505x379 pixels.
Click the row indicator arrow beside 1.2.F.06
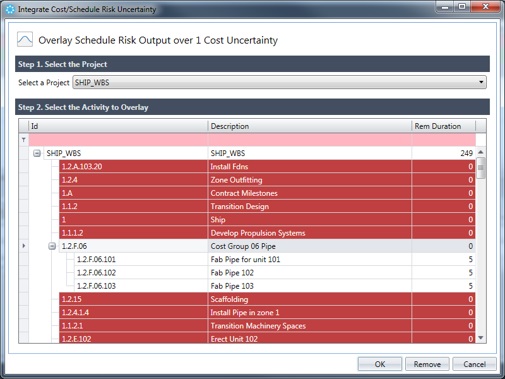click(x=24, y=246)
